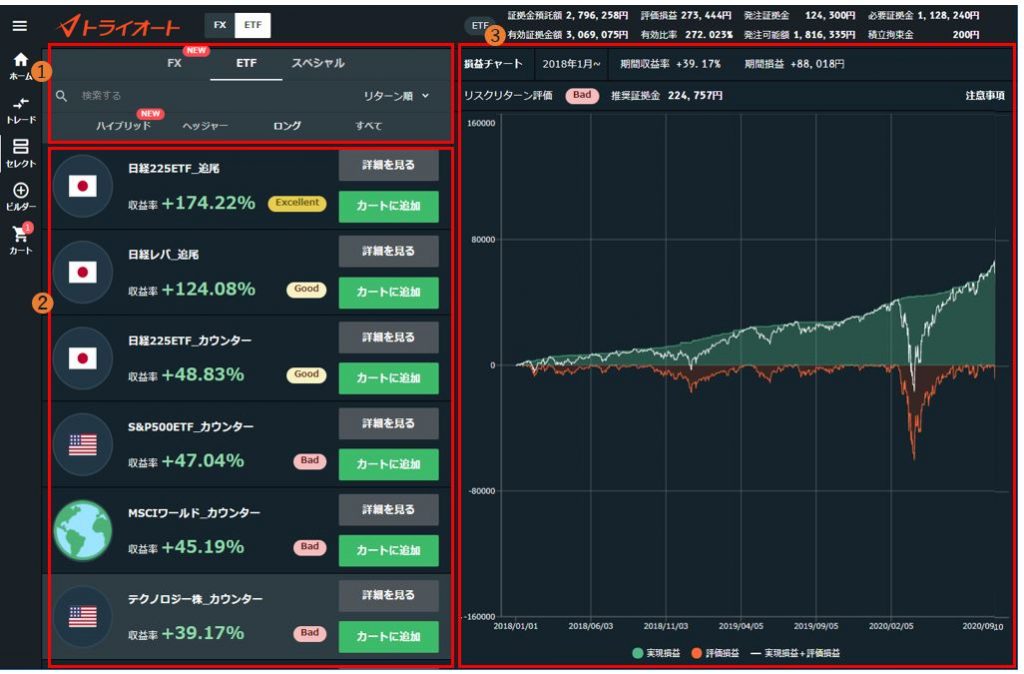Click the Japan flag of 日経レバ_追尾
Screen dimensions: 1024x674
(x=83, y=272)
